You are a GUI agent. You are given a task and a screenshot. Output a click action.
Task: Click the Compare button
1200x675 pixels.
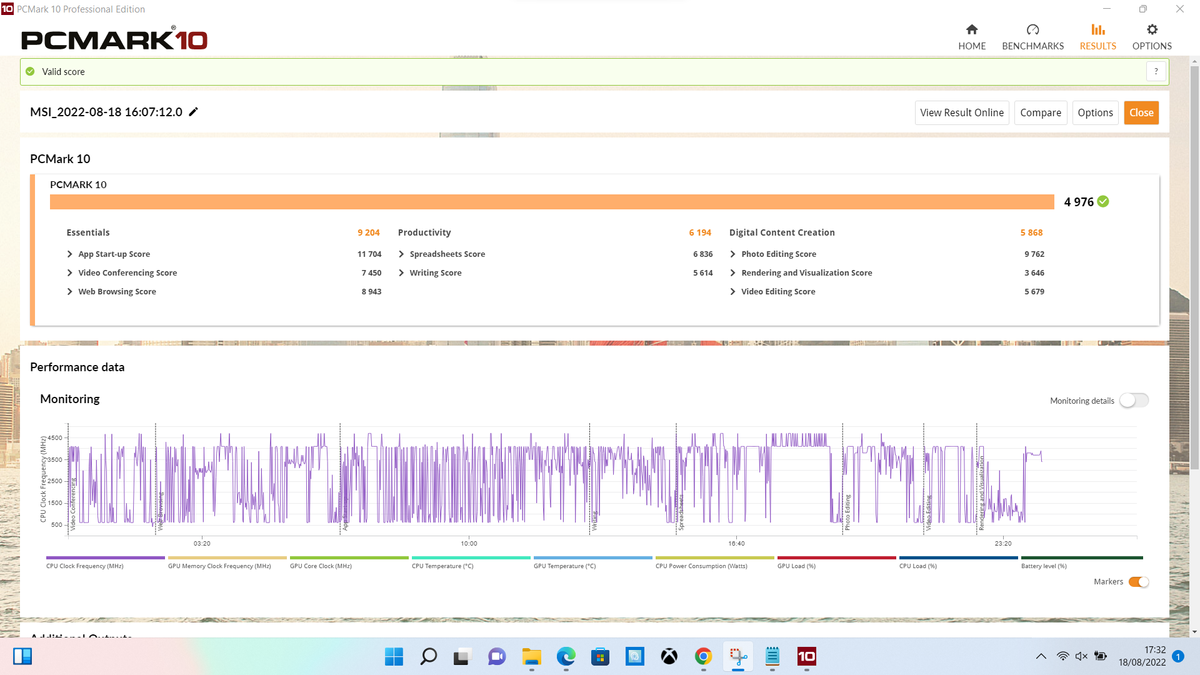(1041, 113)
